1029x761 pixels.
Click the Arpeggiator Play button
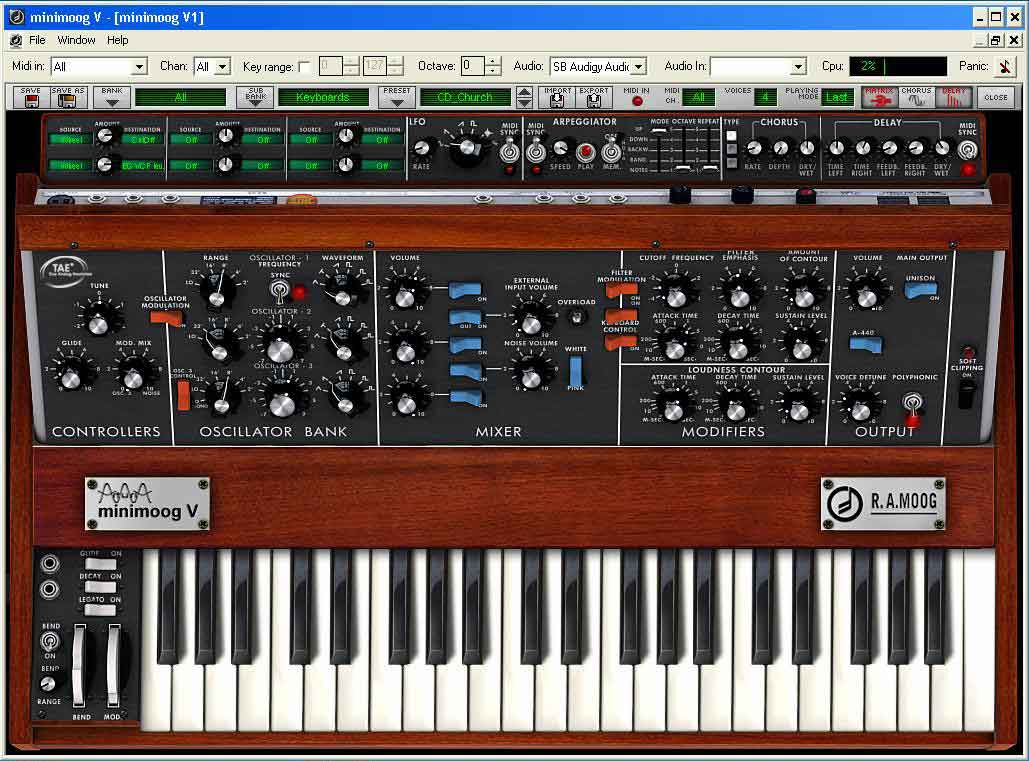pyautogui.click(x=586, y=152)
